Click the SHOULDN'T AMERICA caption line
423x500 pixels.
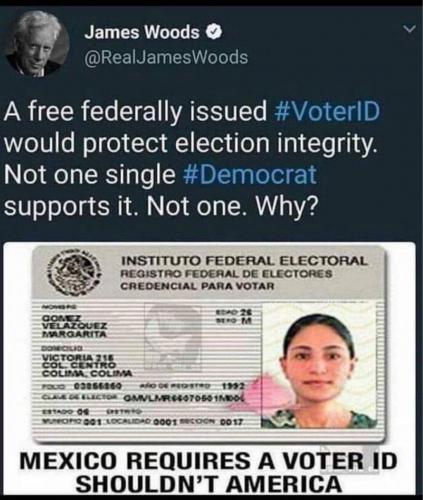tap(209, 483)
